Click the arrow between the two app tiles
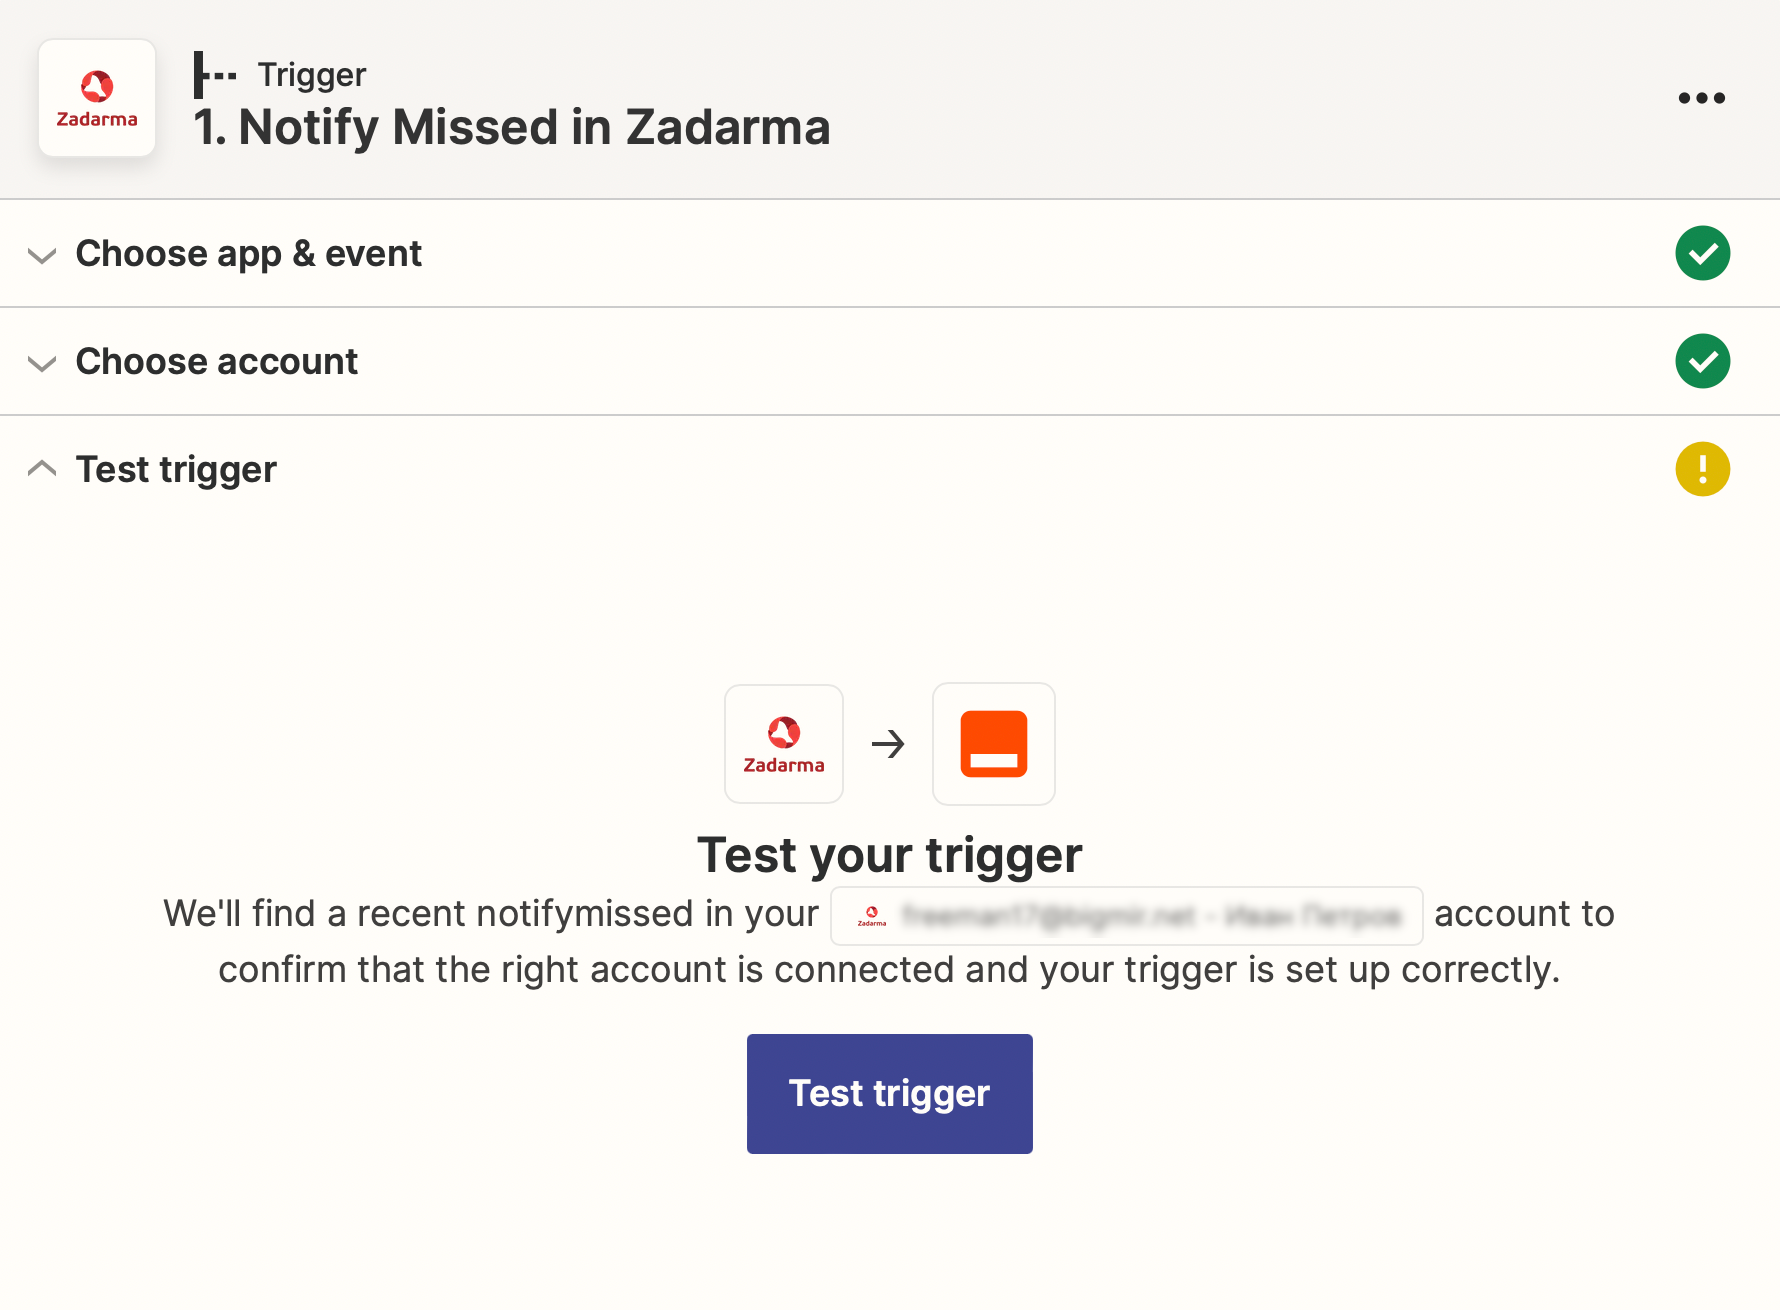1780x1310 pixels. (888, 744)
